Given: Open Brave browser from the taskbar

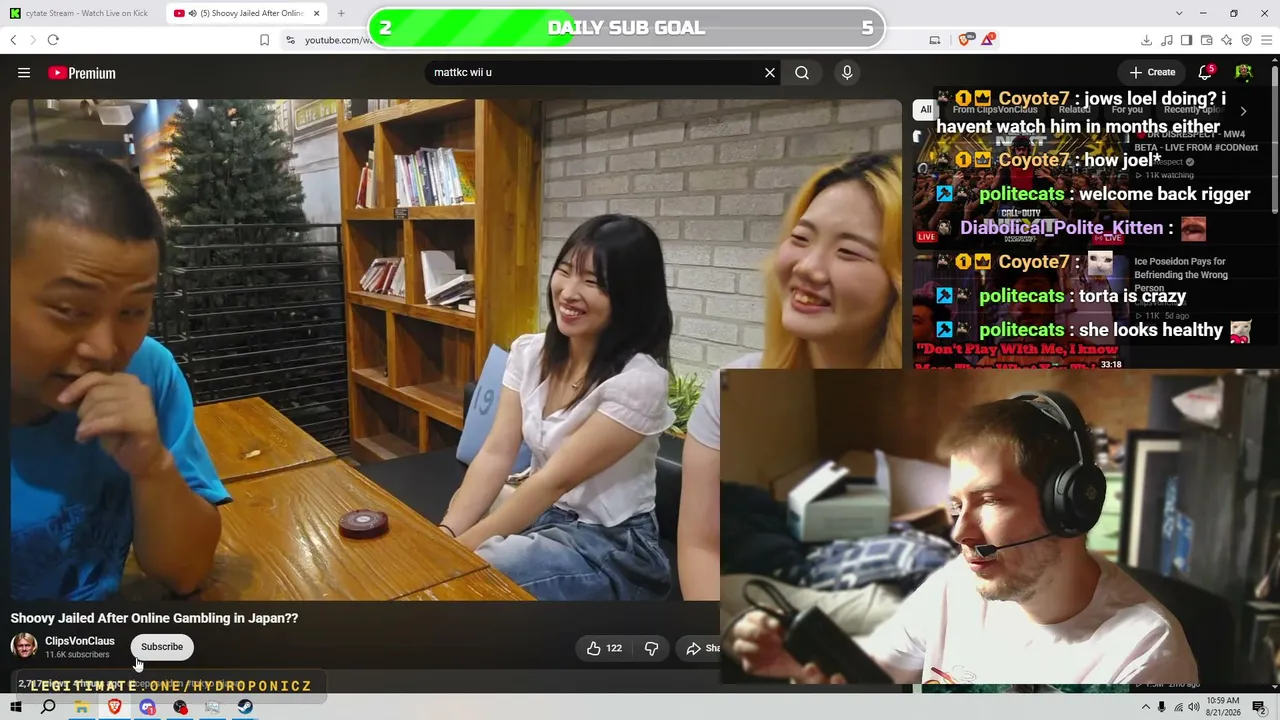Looking at the screenshot, I should click(115, 707).
